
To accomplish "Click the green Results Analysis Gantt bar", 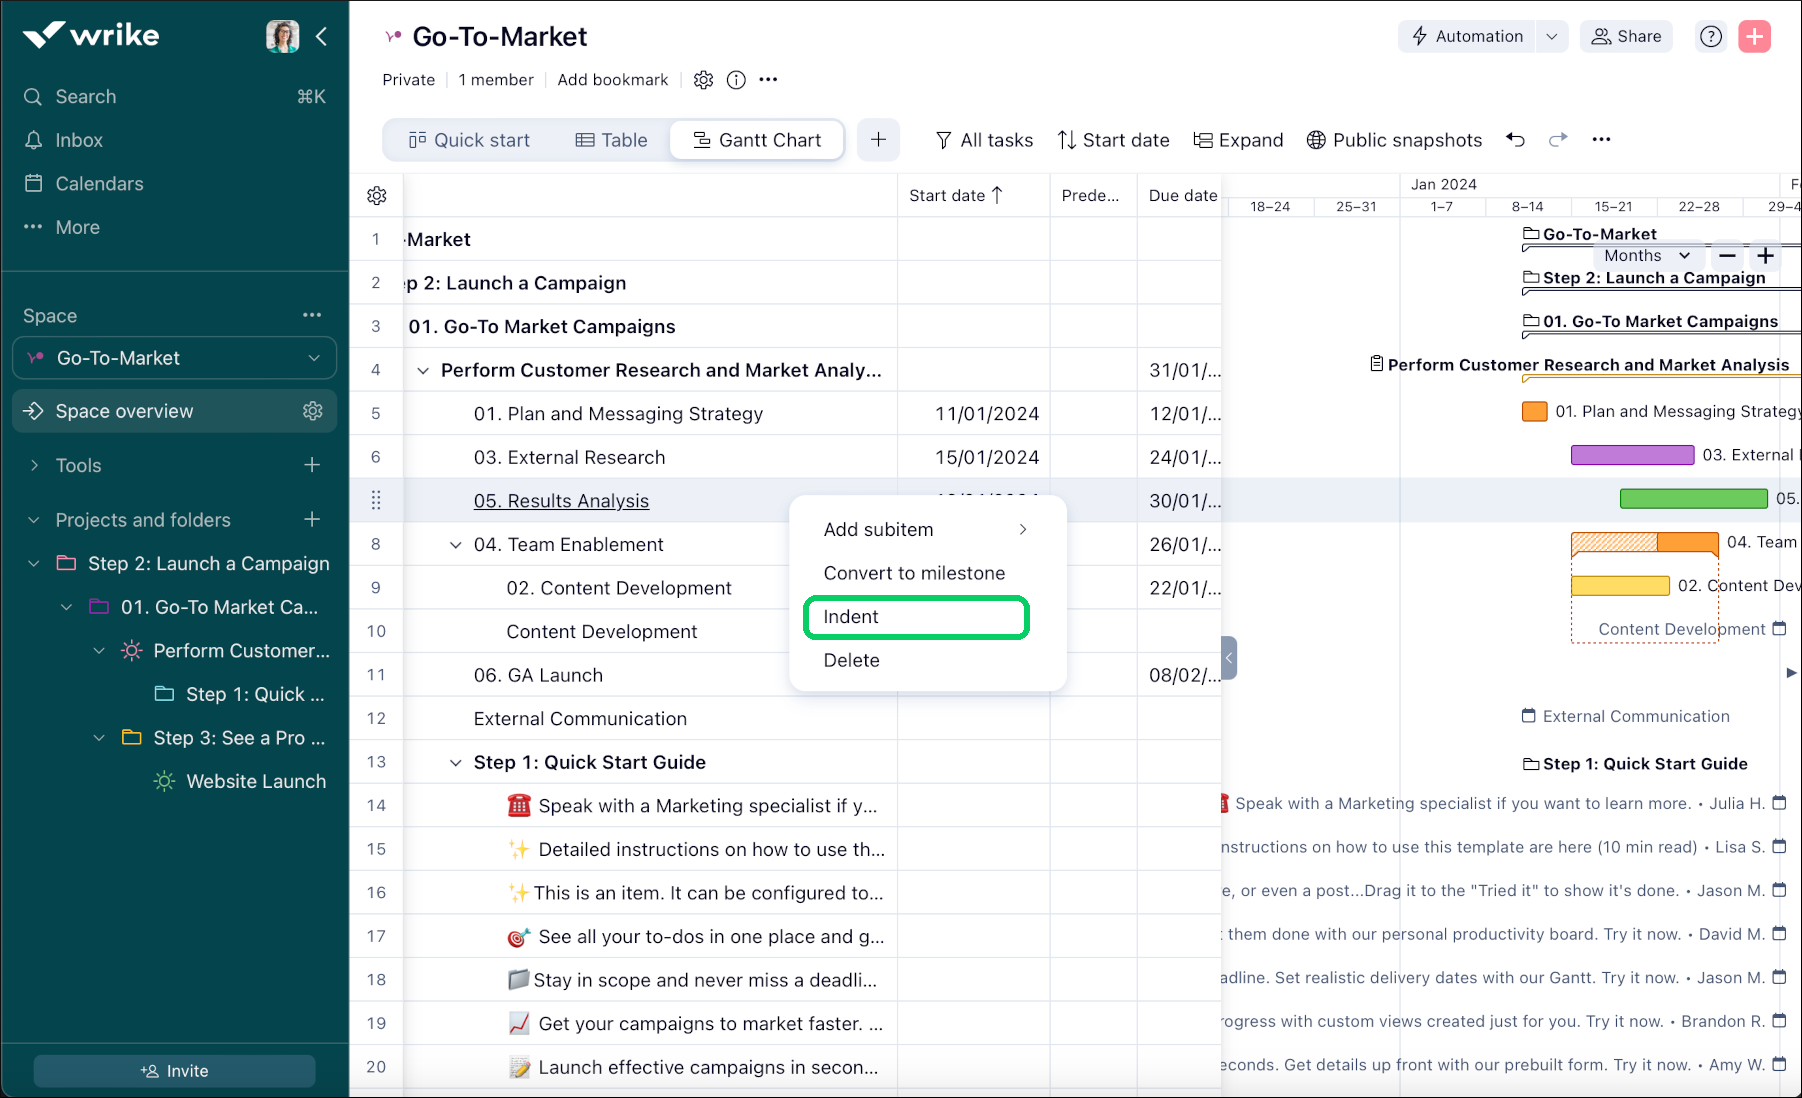I will click(x=1693, y=499).
